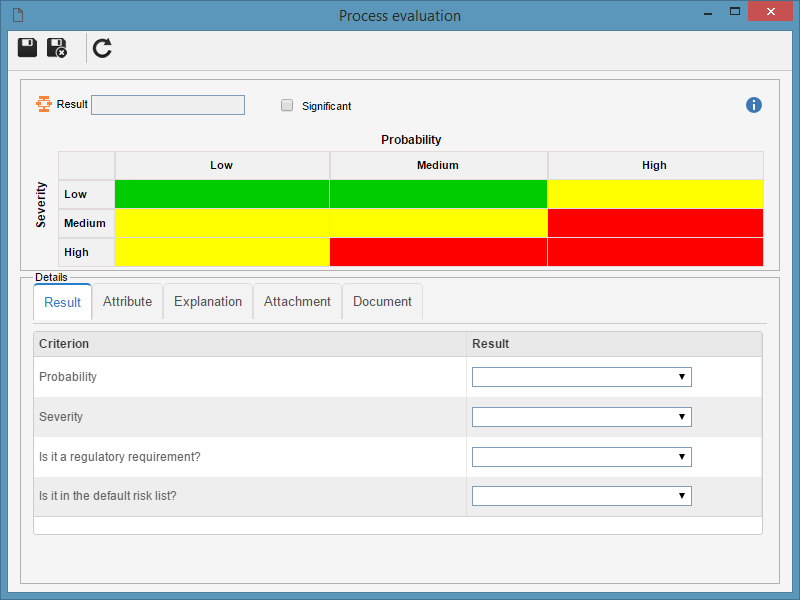
Task: Expand the default risk list dropdown
Action: point(582,496)
